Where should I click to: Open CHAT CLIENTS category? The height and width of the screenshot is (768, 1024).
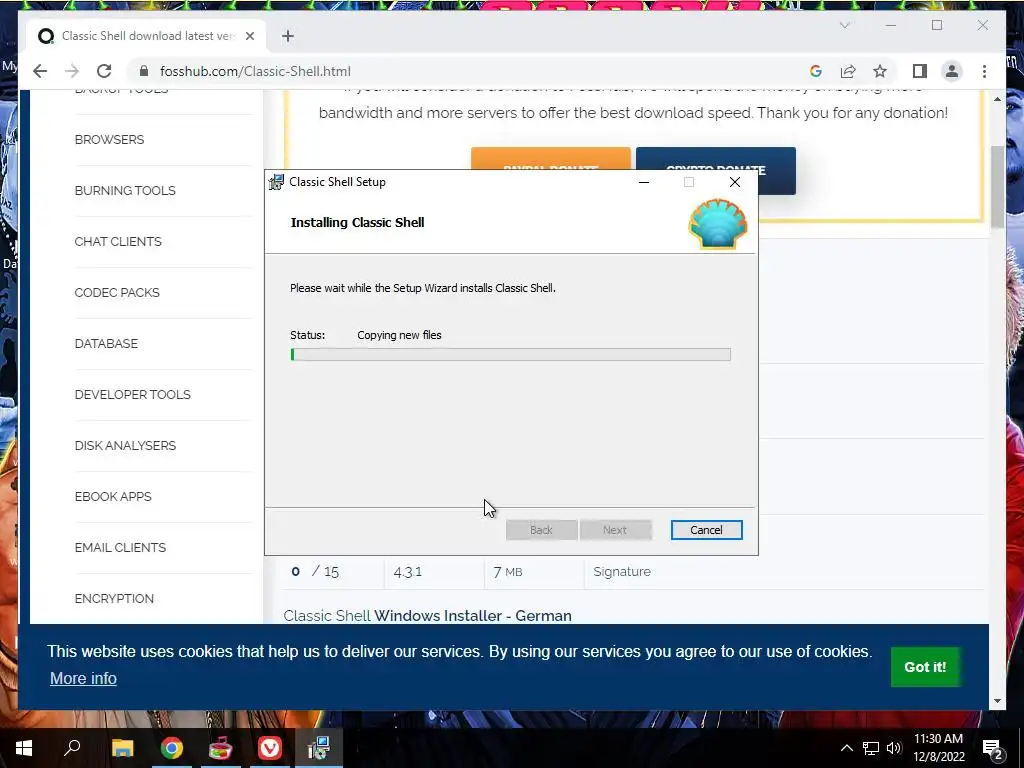[118, 242]
